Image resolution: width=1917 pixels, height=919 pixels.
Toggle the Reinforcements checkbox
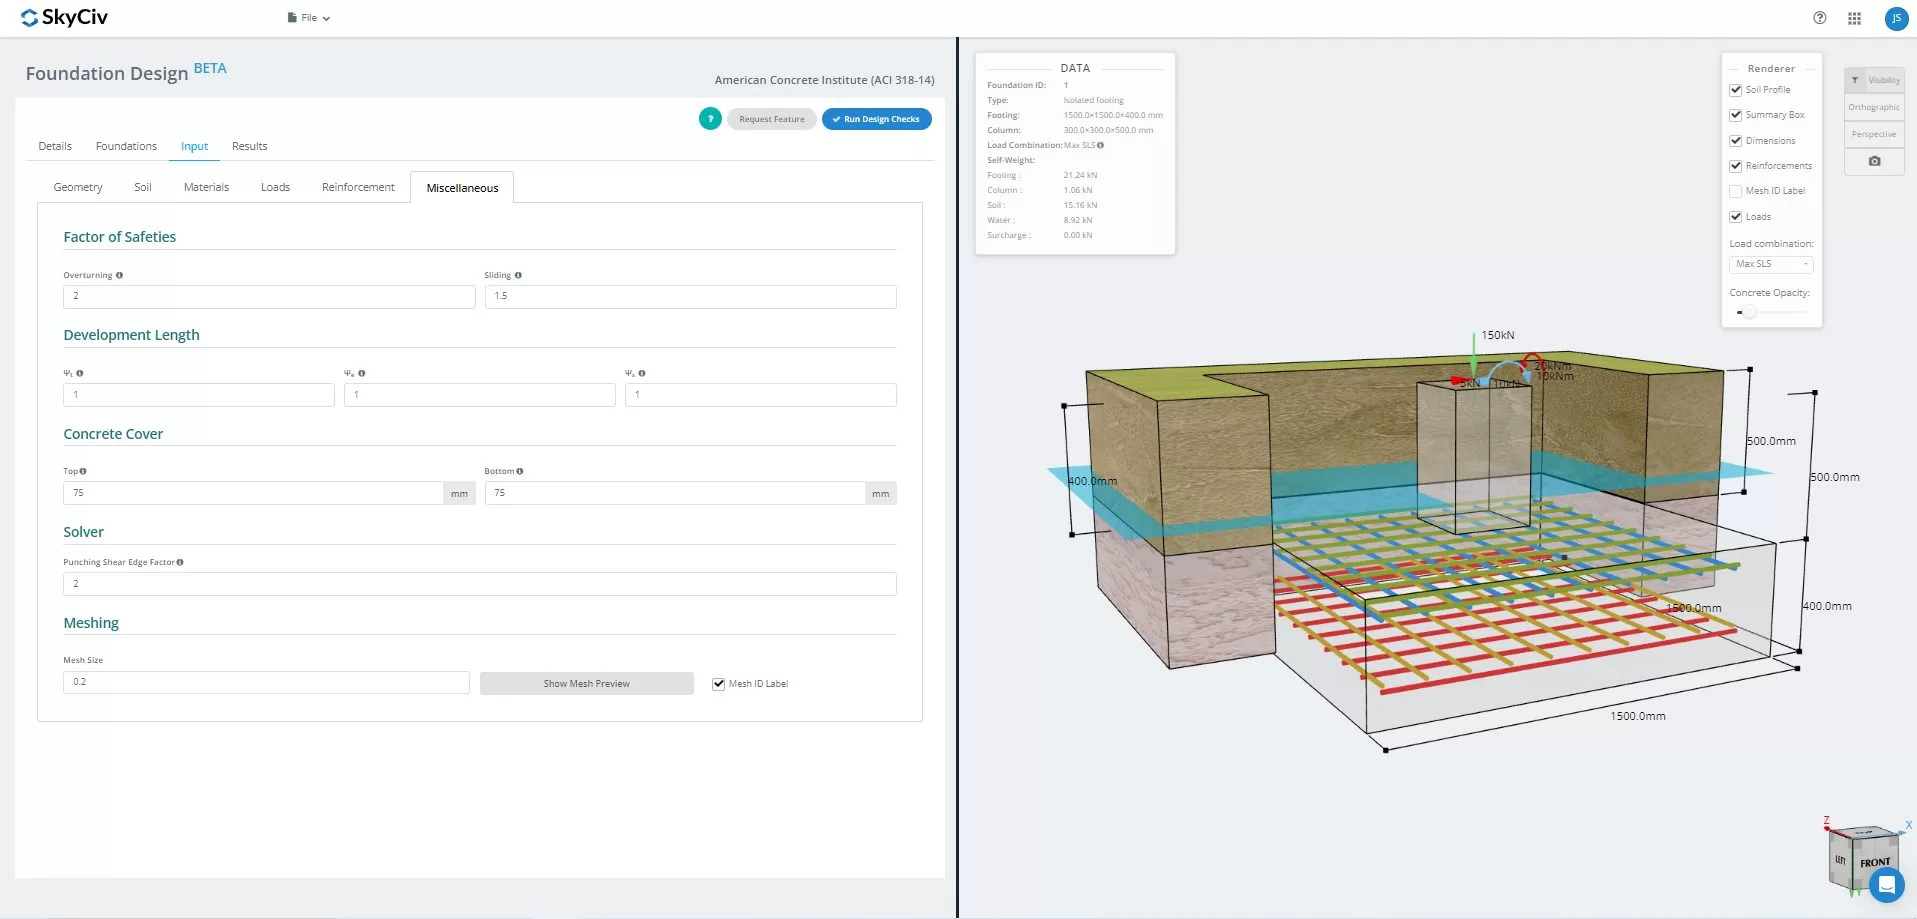1736,166
